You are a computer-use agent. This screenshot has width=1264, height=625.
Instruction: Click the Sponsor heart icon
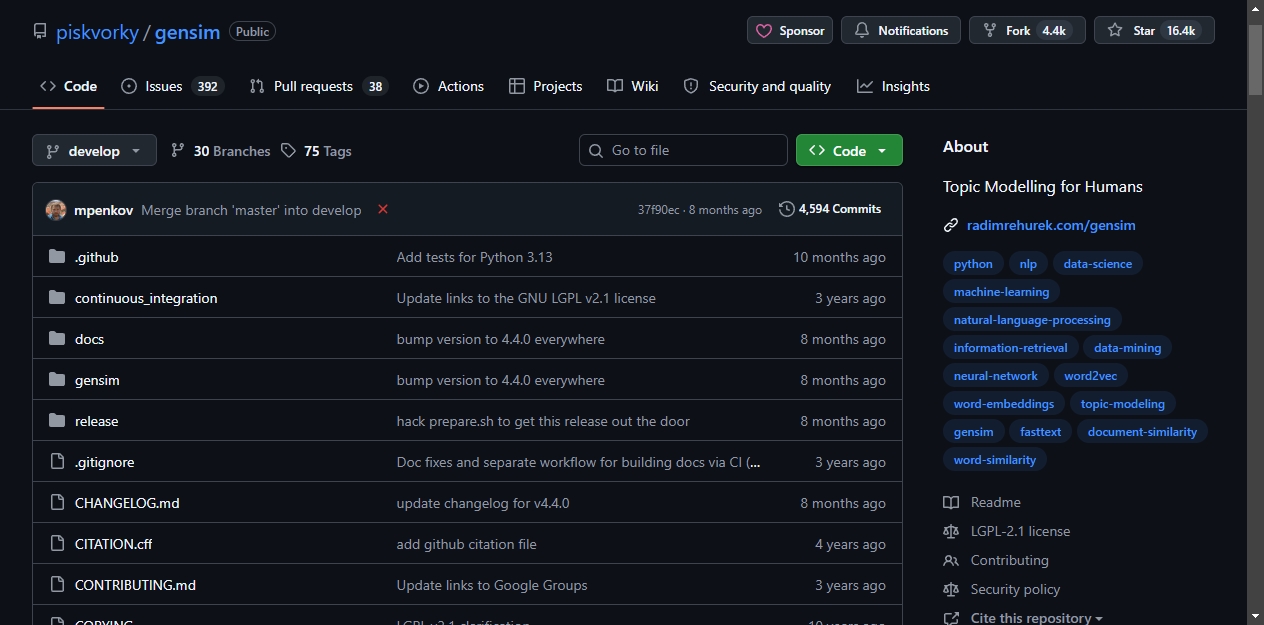pos(764,31)
